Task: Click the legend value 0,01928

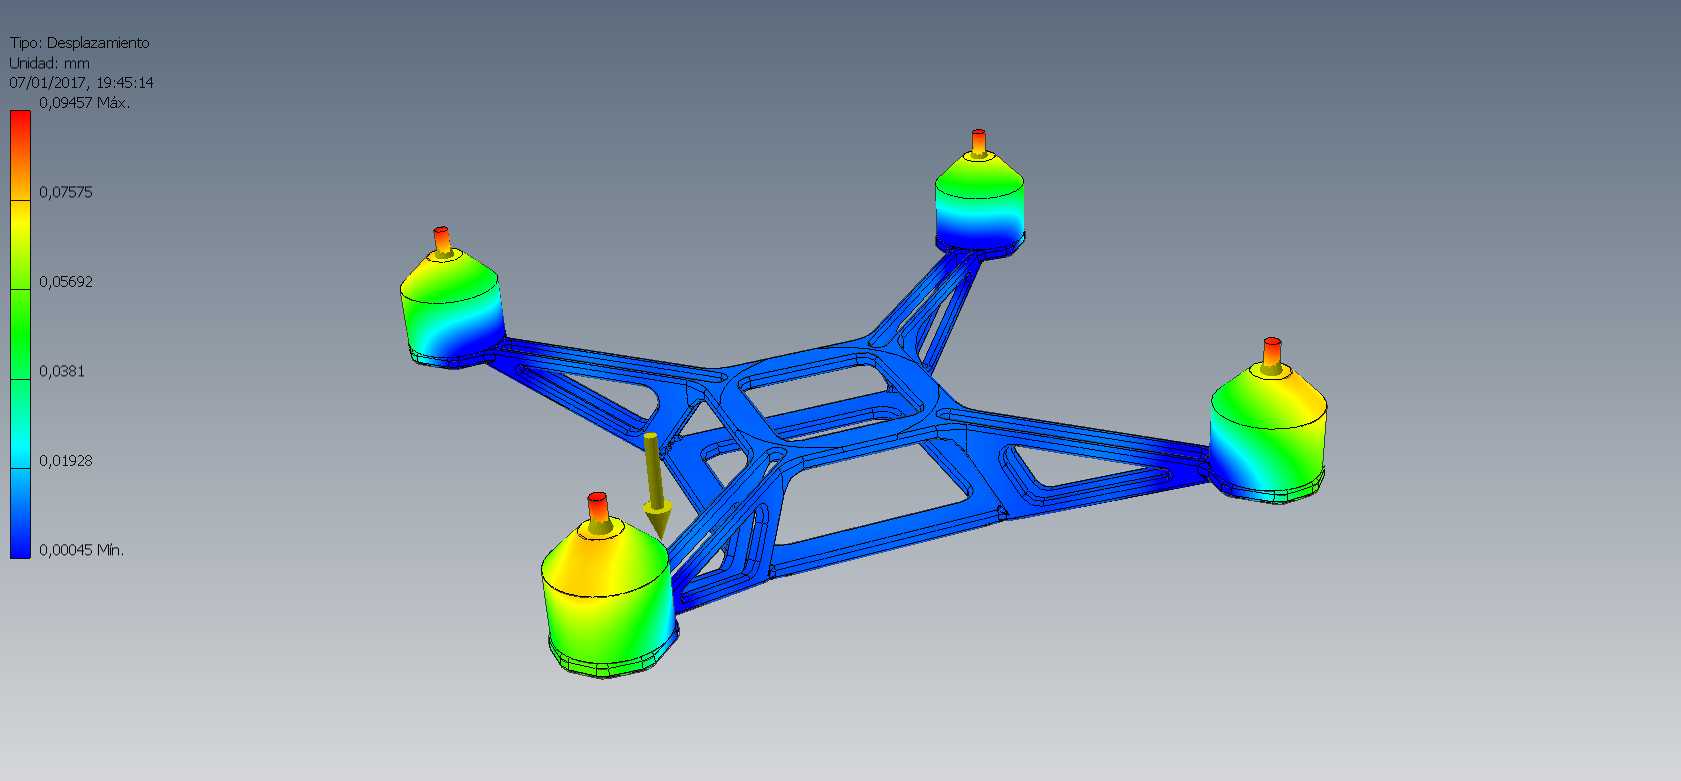Action: (x=66, y=461)
